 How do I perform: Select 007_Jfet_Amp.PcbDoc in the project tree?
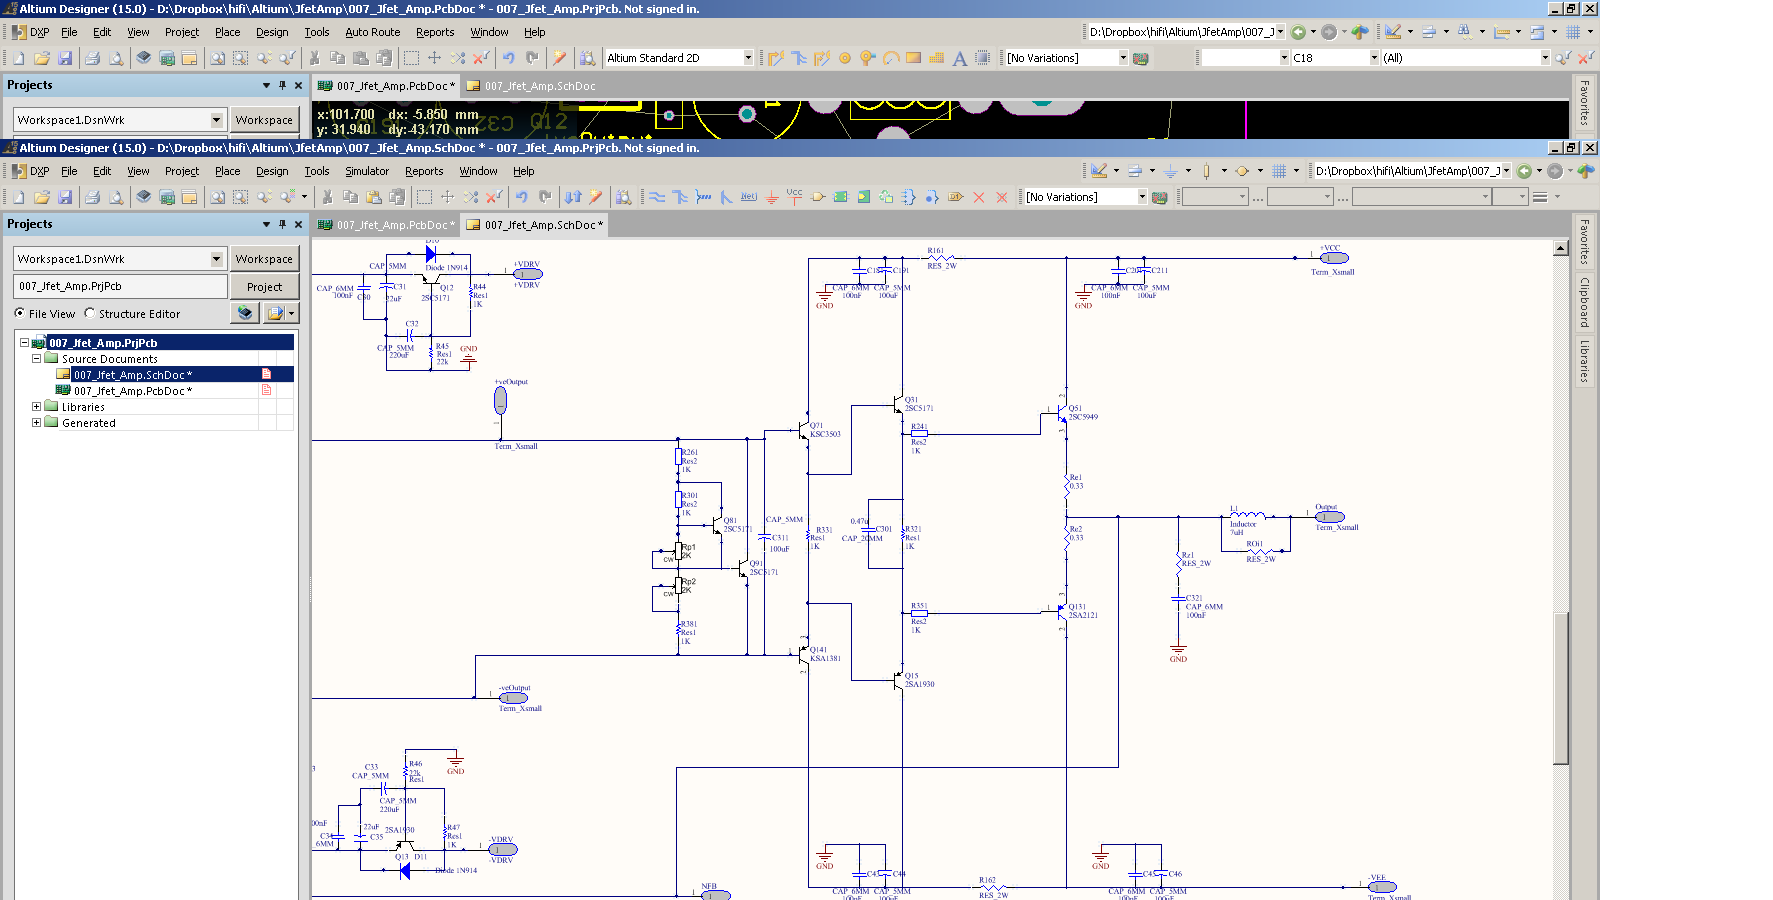coord(133,391)
